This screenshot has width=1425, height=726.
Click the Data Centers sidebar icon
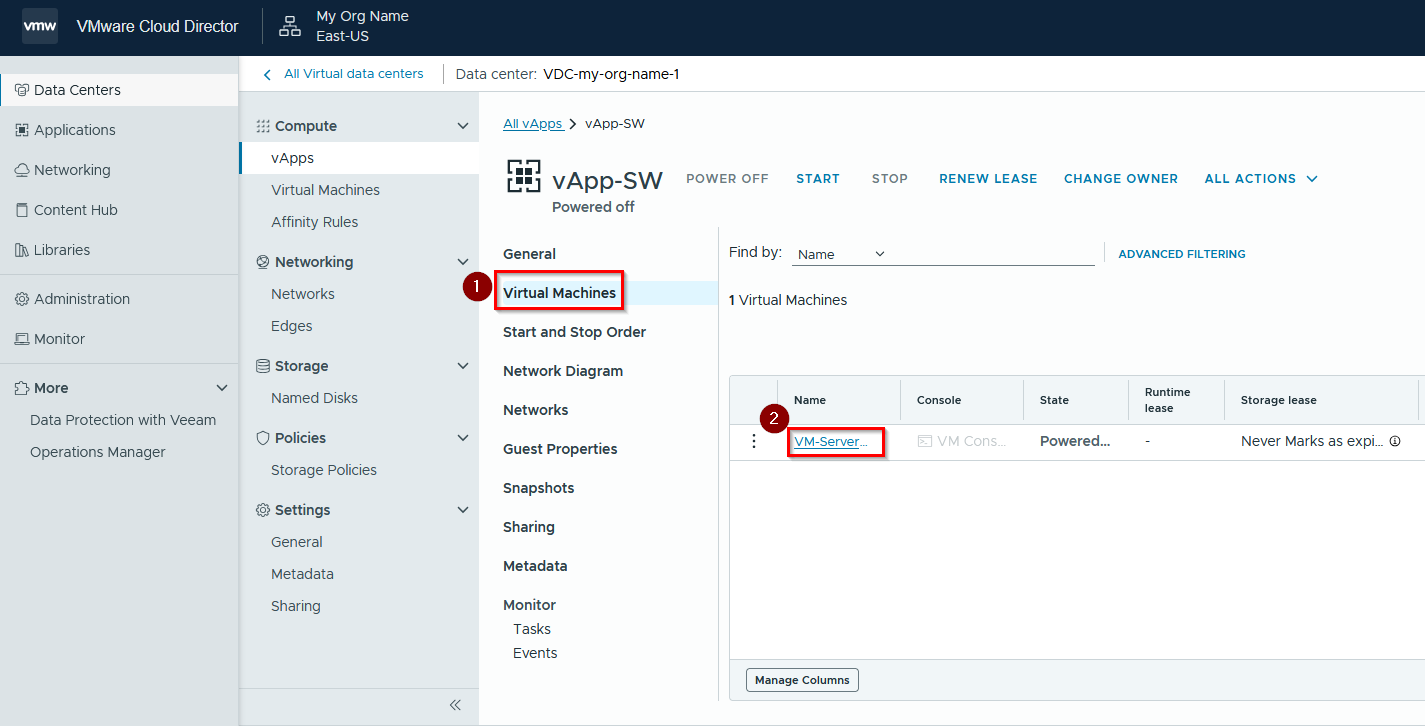pyautogui.click(x=22, y=90)
